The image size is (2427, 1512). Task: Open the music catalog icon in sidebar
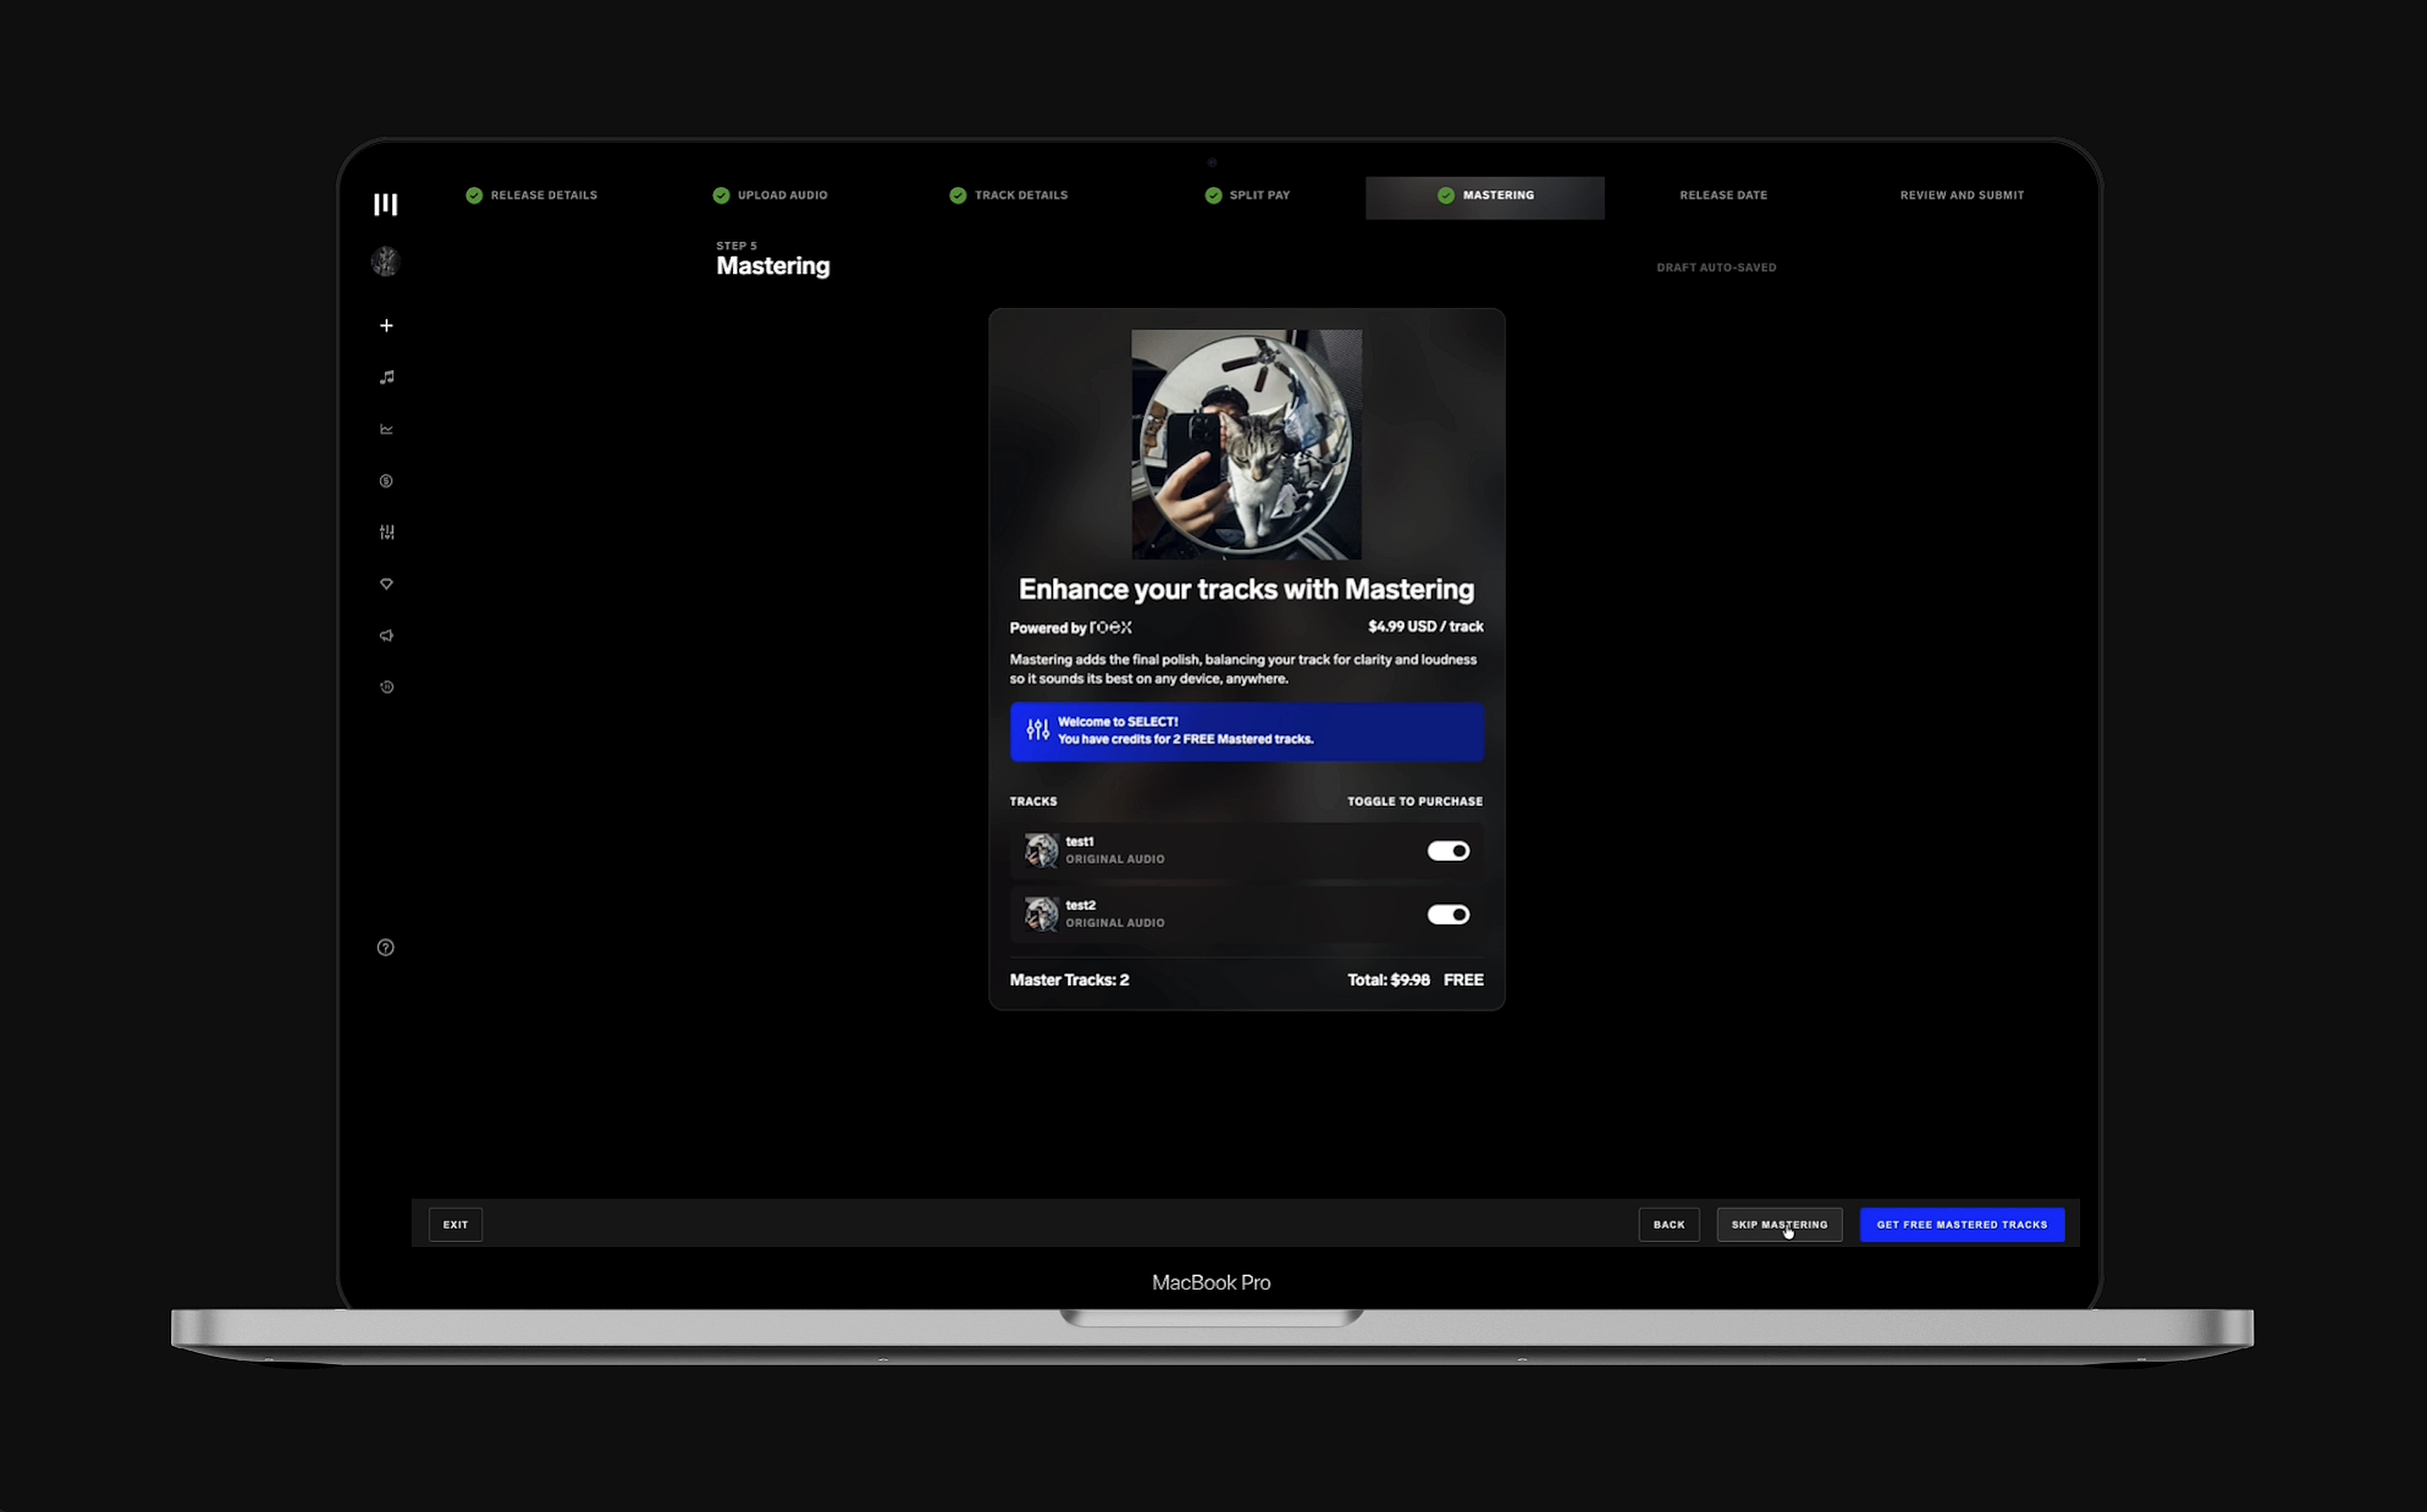(x=386, y=377)
